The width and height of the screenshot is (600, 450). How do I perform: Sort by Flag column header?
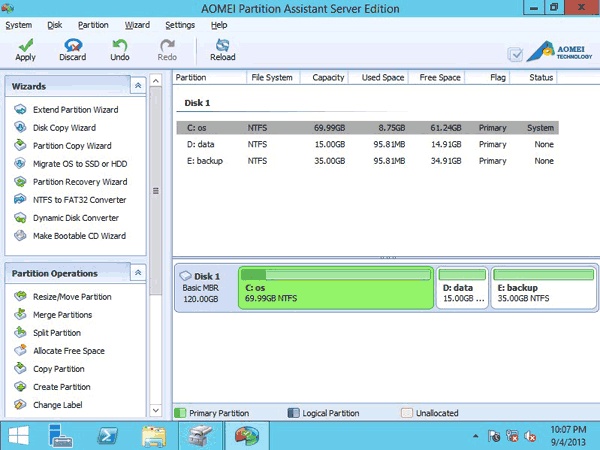click(487, 77)
